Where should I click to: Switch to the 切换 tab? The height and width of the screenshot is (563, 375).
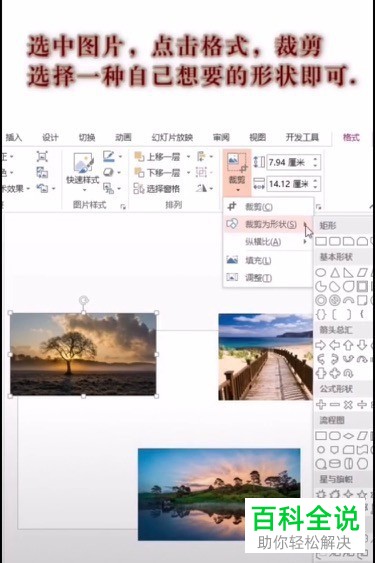coord(87,138)
